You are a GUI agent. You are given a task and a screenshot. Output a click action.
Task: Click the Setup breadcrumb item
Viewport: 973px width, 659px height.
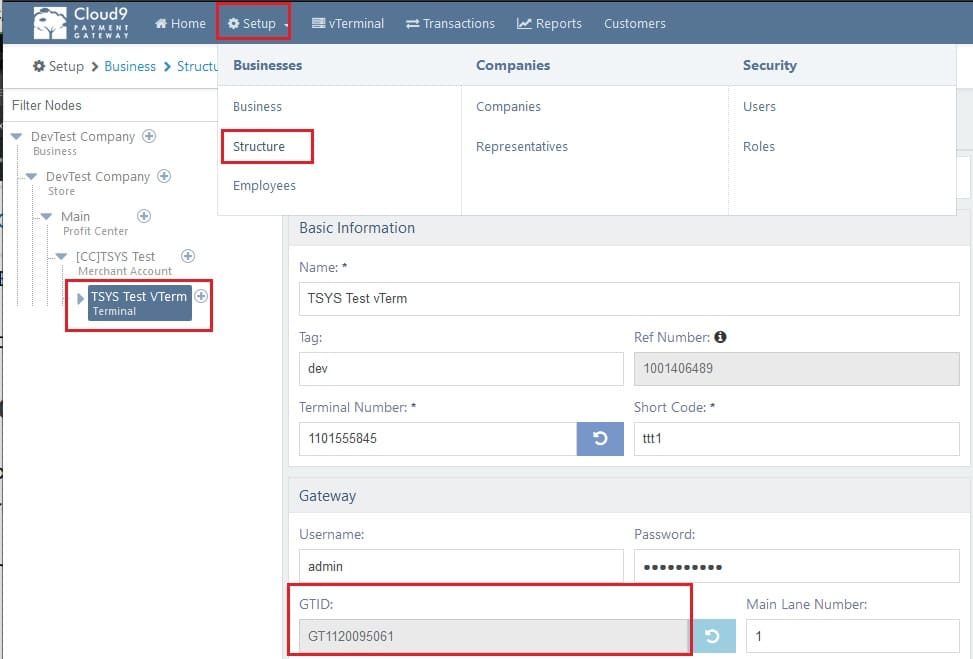click(58, 66)
